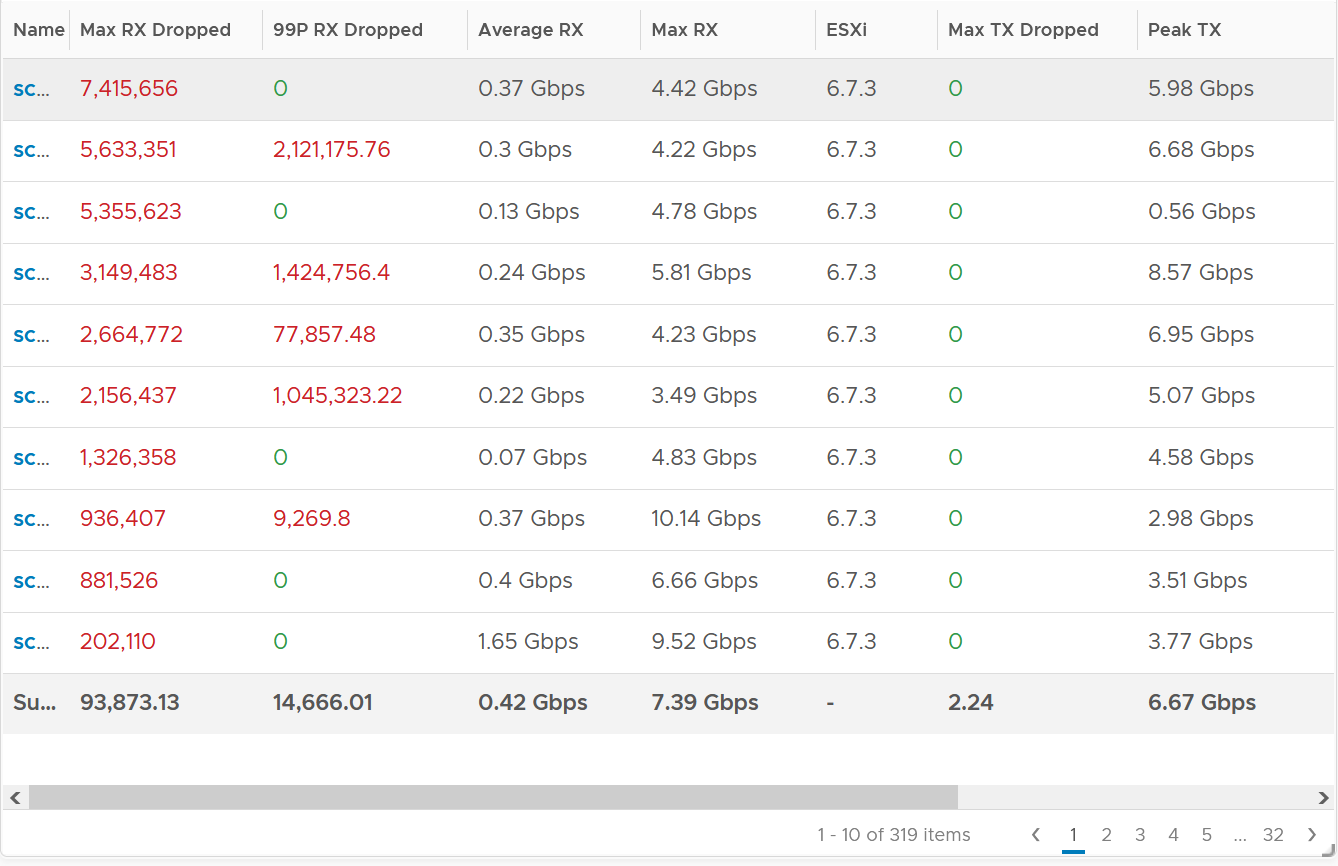Viewport: 1338px width, 866px height.
Task: Sort by 99P RX Dropped column
Action: pos(348,30)
